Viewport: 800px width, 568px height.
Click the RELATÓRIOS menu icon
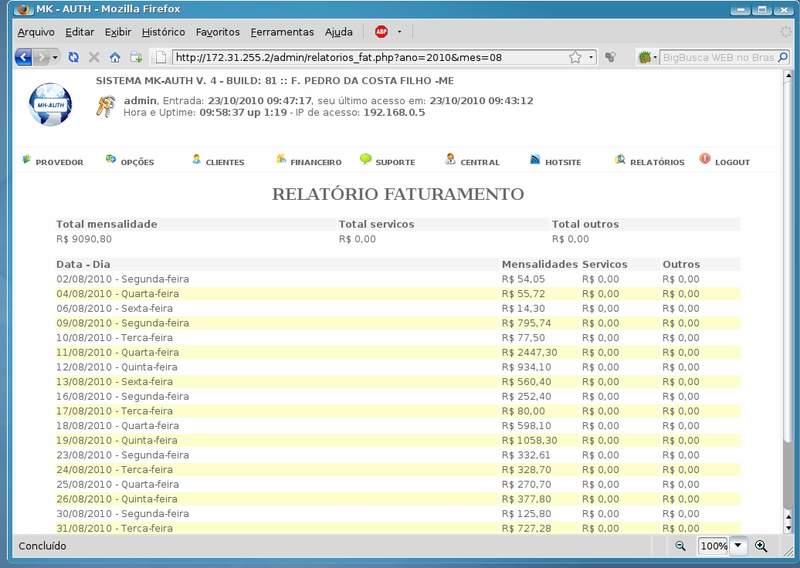[620, 159]
